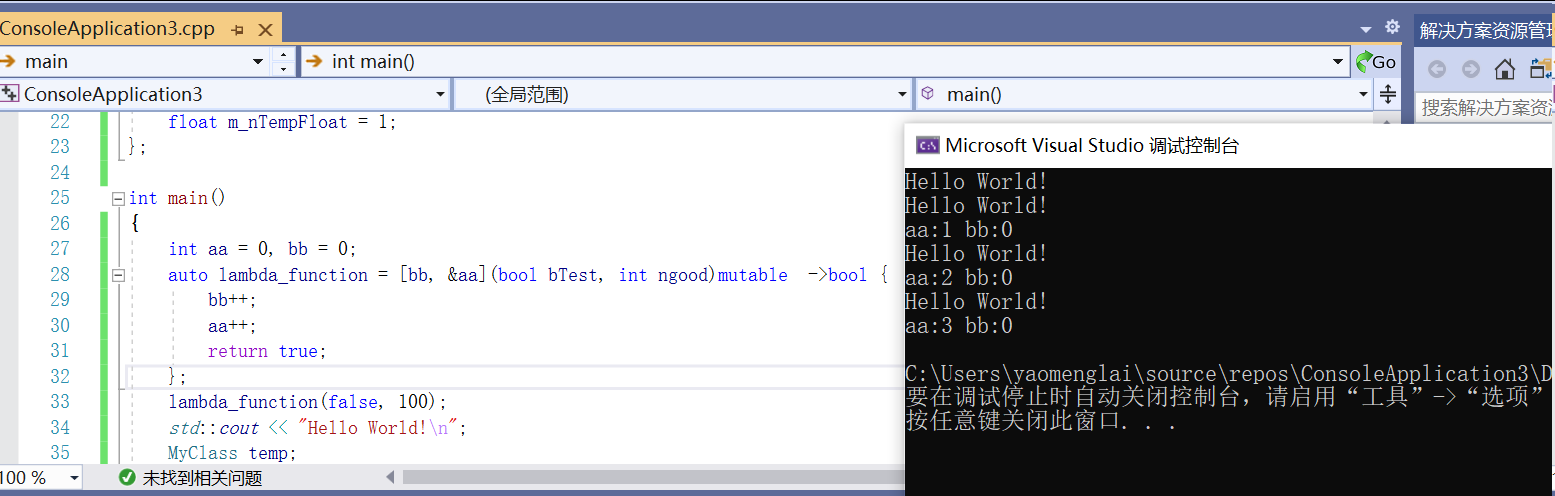Collapse the lambda_function code block
The image size is (1555, 496).
coord(119,274)
